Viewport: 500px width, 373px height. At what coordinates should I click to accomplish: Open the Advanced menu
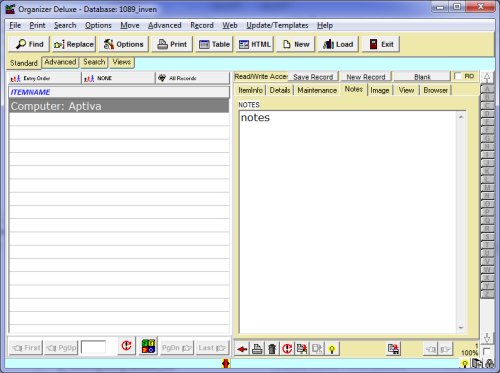pyautogui.click(x=165, y=25)
